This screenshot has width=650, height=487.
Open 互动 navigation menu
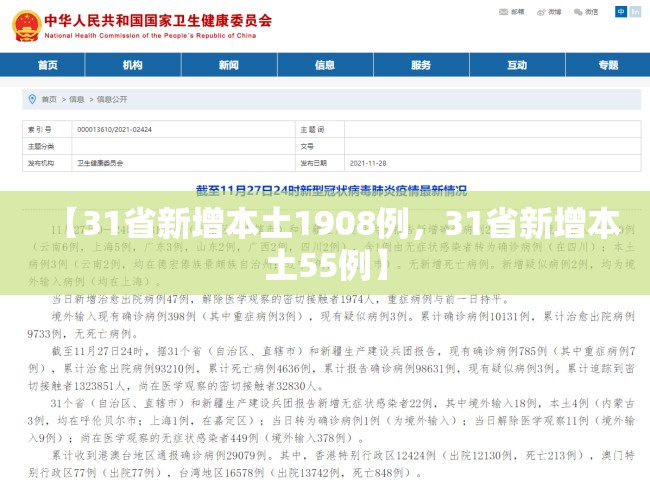click(517, 65)
